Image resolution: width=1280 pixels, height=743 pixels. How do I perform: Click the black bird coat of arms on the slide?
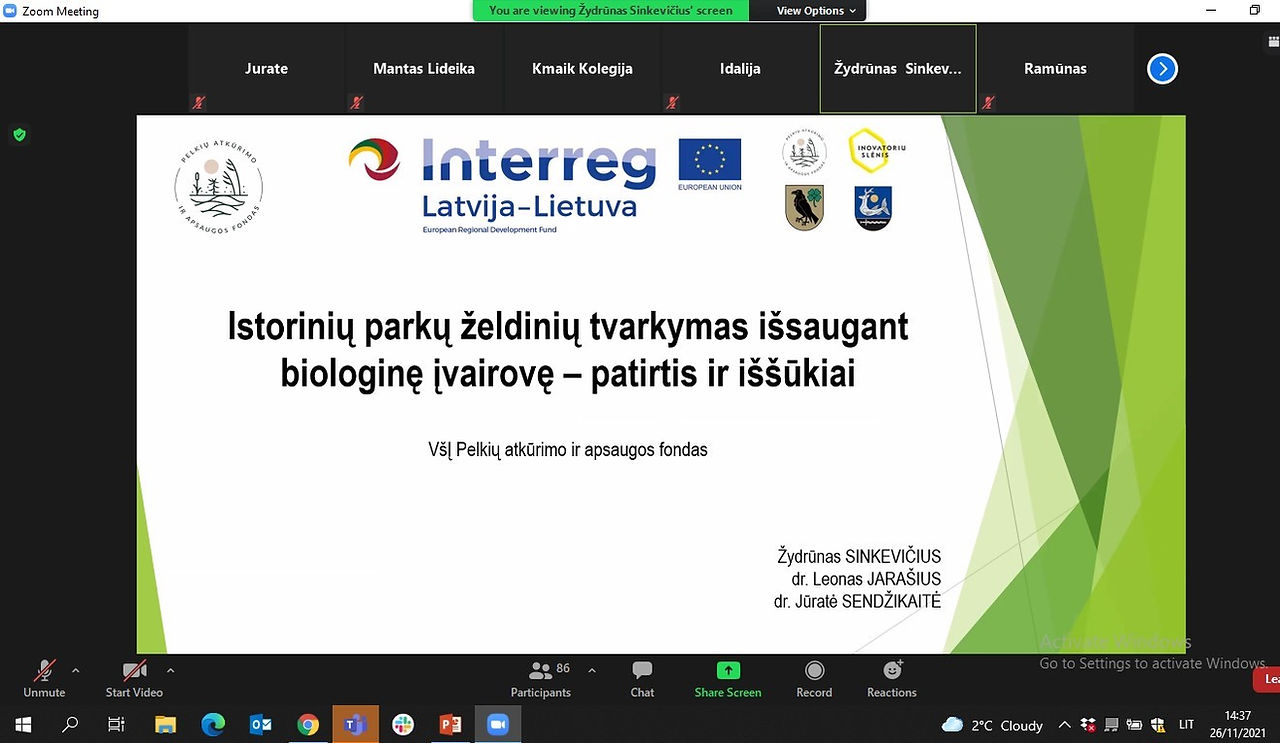click(804, 207)
